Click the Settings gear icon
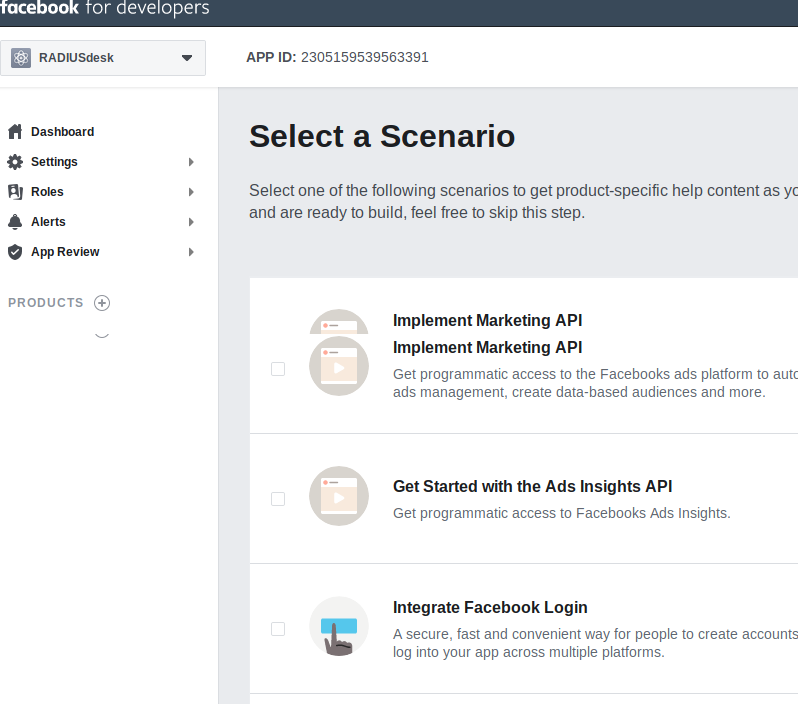 pyautogui.click(x=14, y=162)
